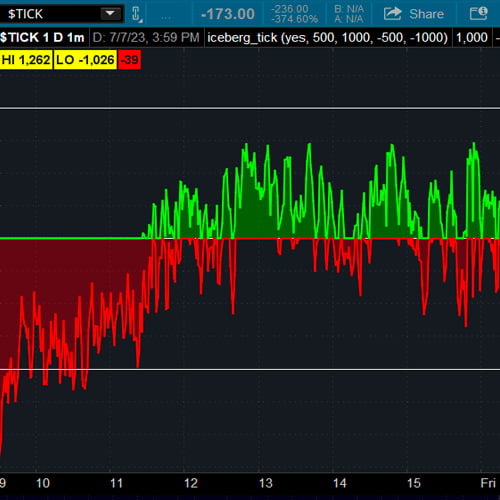Click the yellow HI 1,262 label
The height and width of the screenshot is (500, 500).
pyautogui.click(x=26, y=60)
